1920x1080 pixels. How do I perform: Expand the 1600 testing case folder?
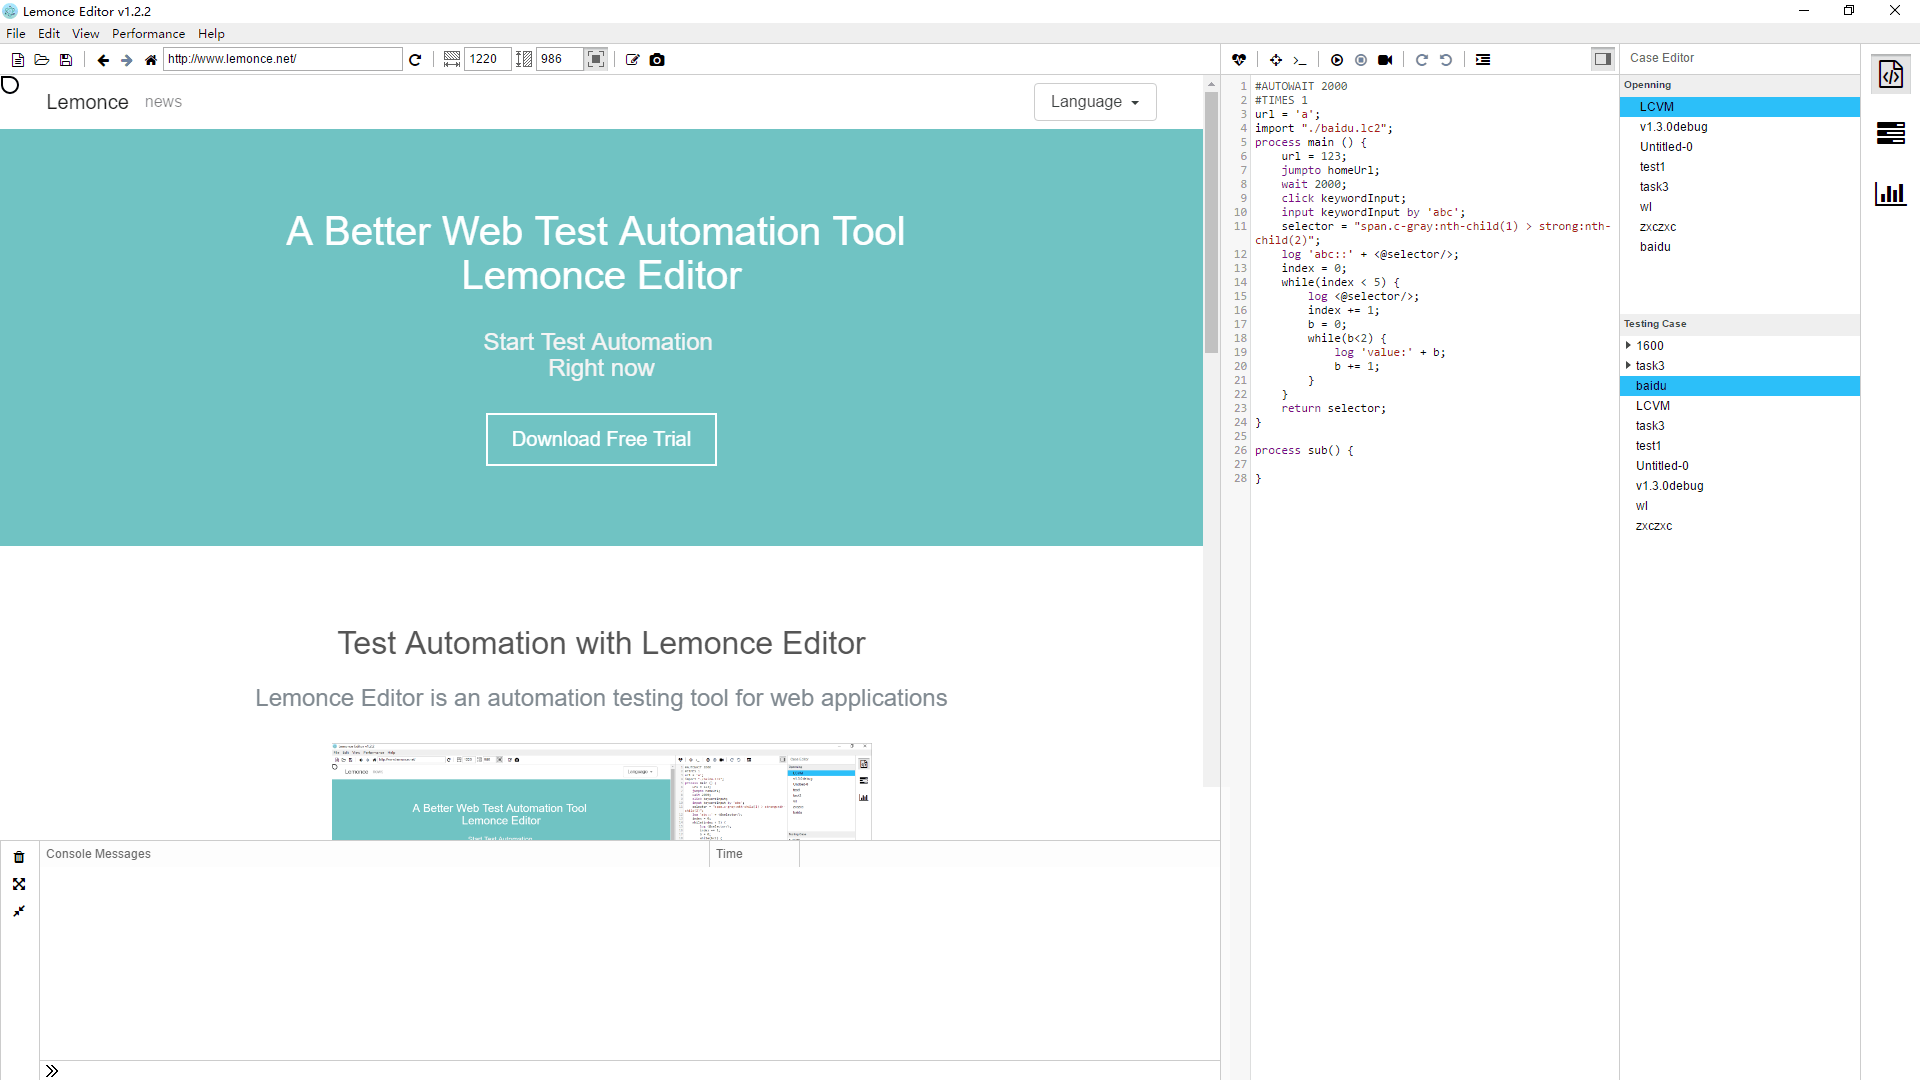click(x=1628, y=345)
